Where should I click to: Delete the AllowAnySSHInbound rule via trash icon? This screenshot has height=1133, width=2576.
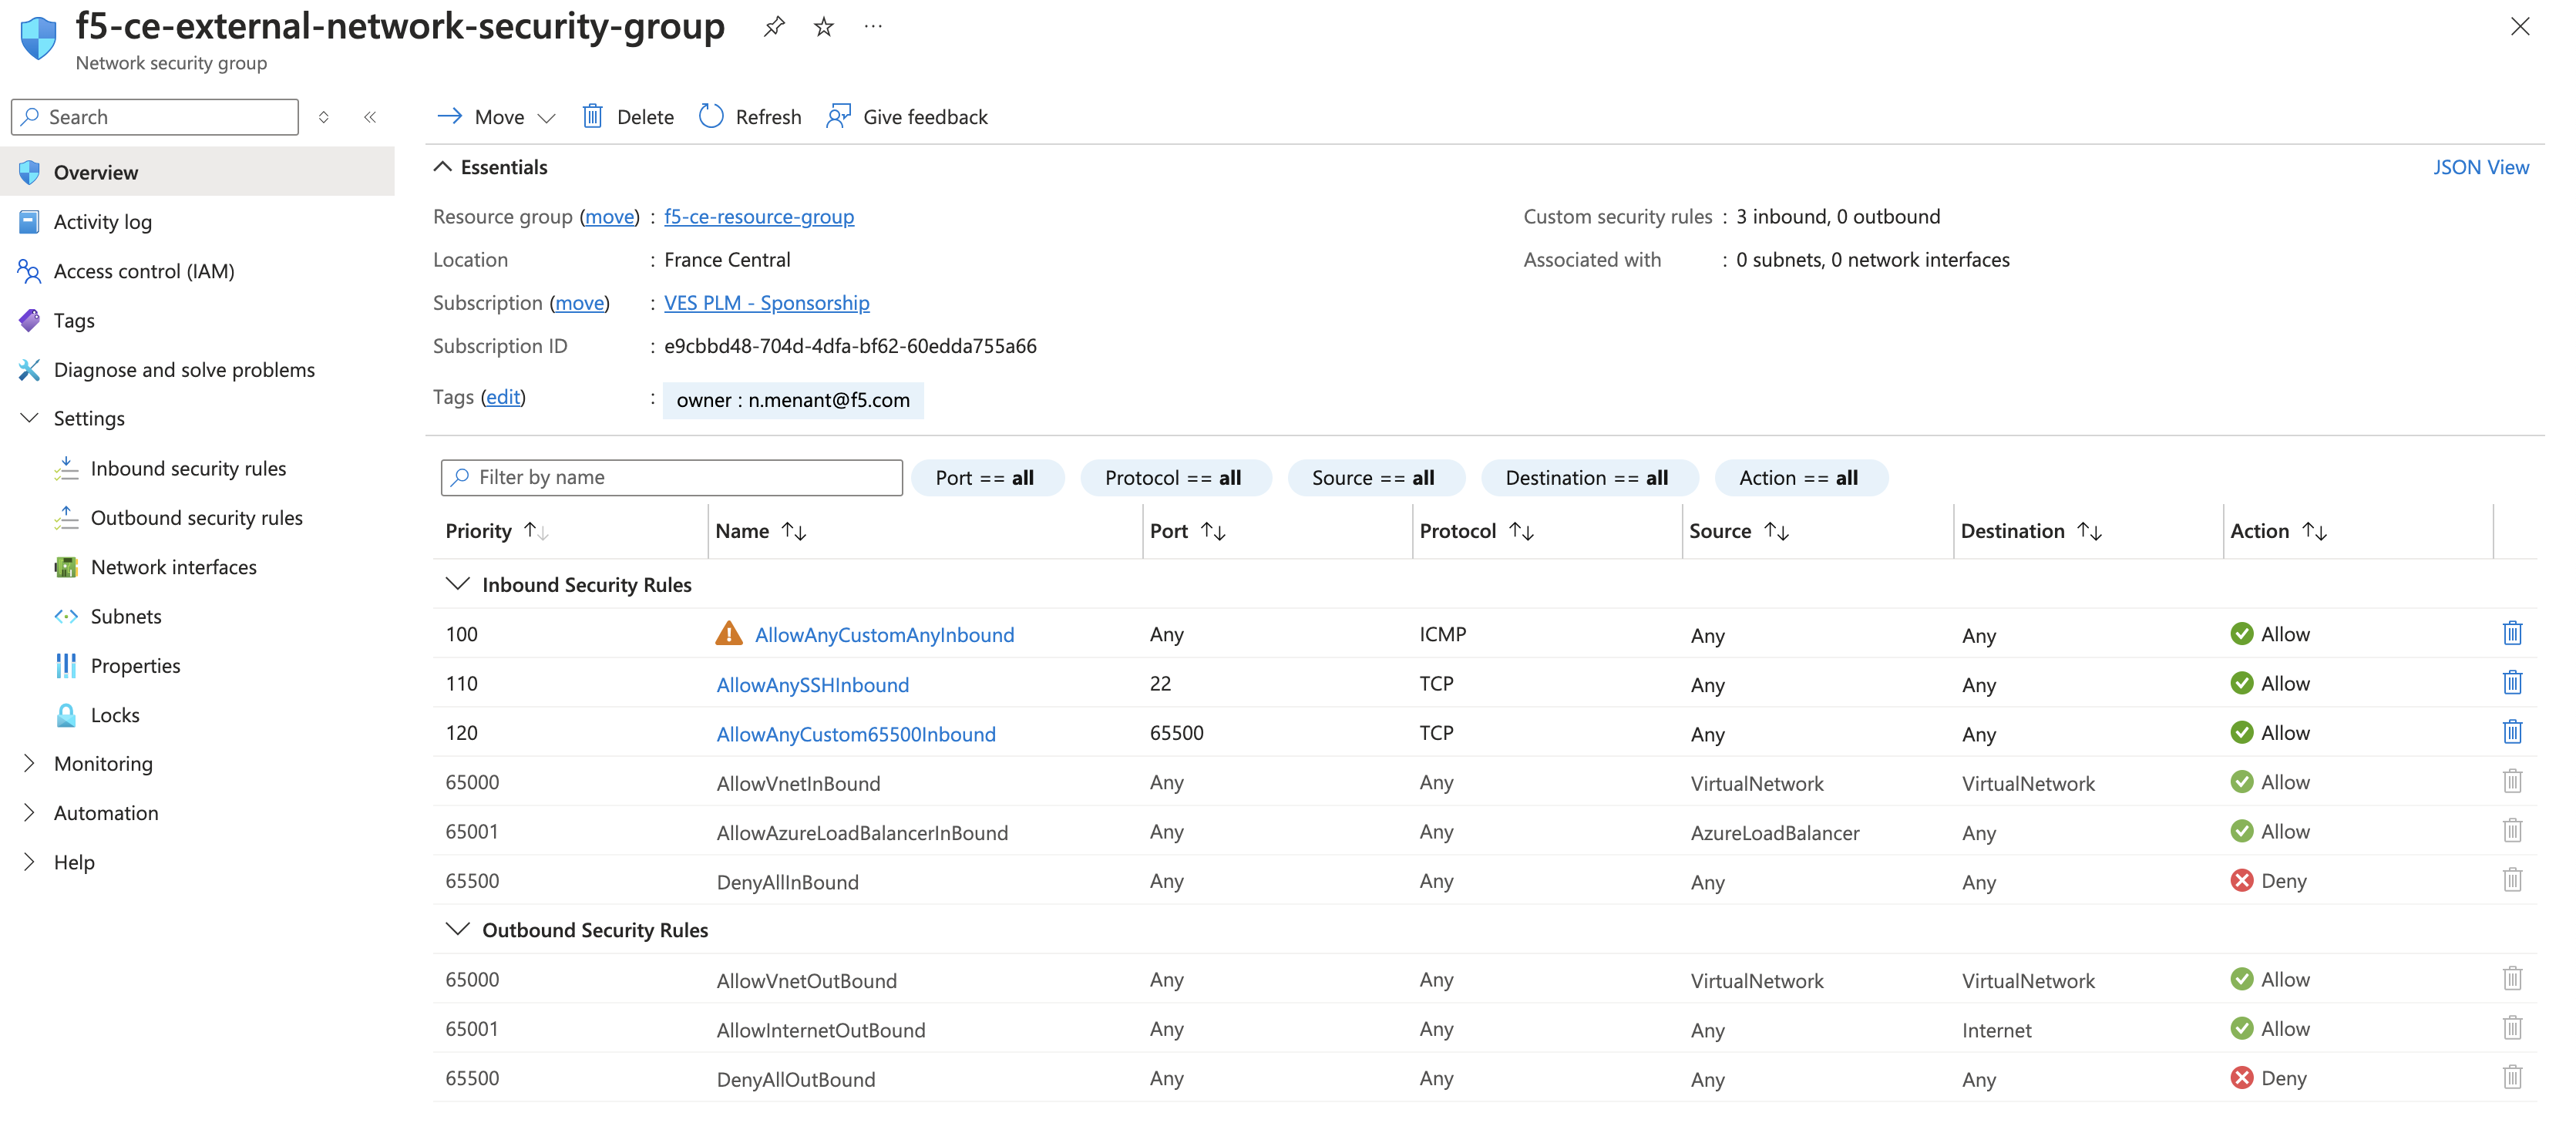point(2511,683)
